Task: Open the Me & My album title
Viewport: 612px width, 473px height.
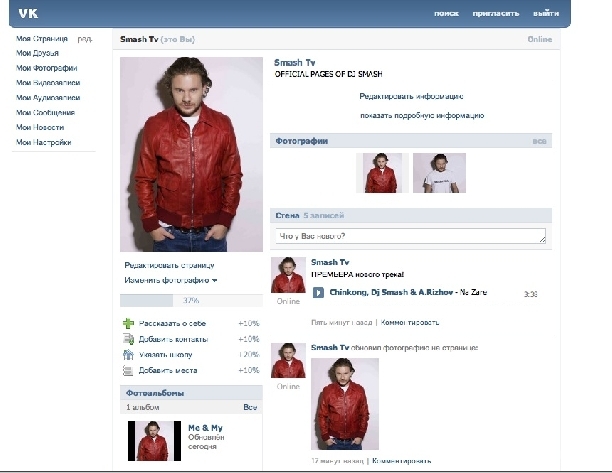Action: (x=205, y=428)
